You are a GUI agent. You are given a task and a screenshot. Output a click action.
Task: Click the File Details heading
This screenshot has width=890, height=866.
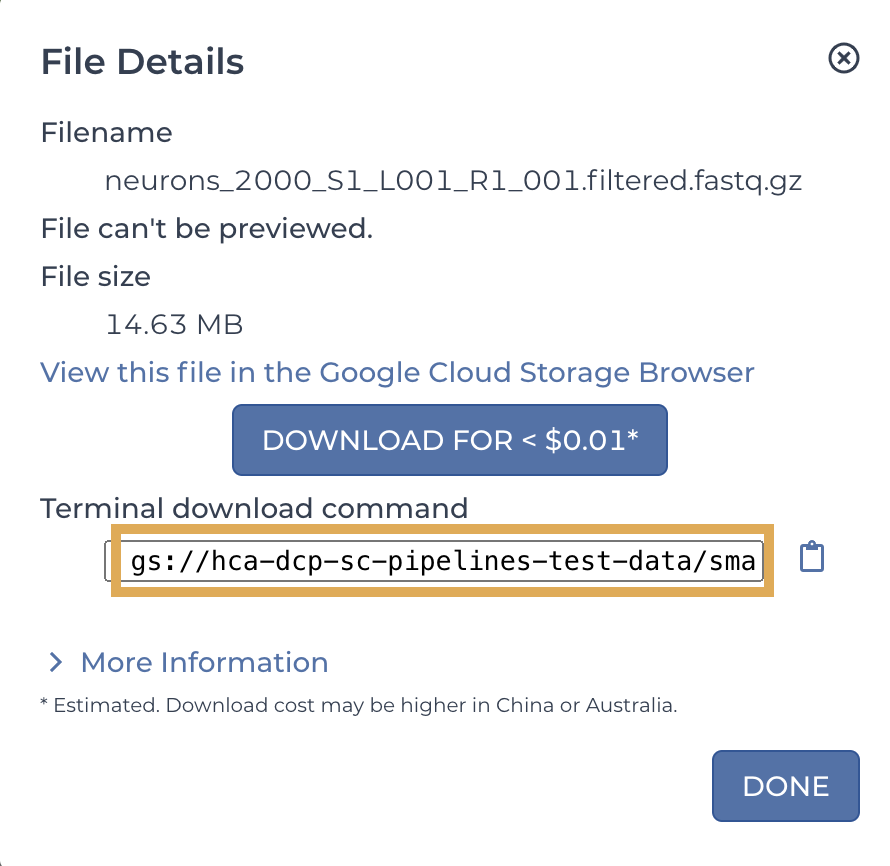click(142, 61)
